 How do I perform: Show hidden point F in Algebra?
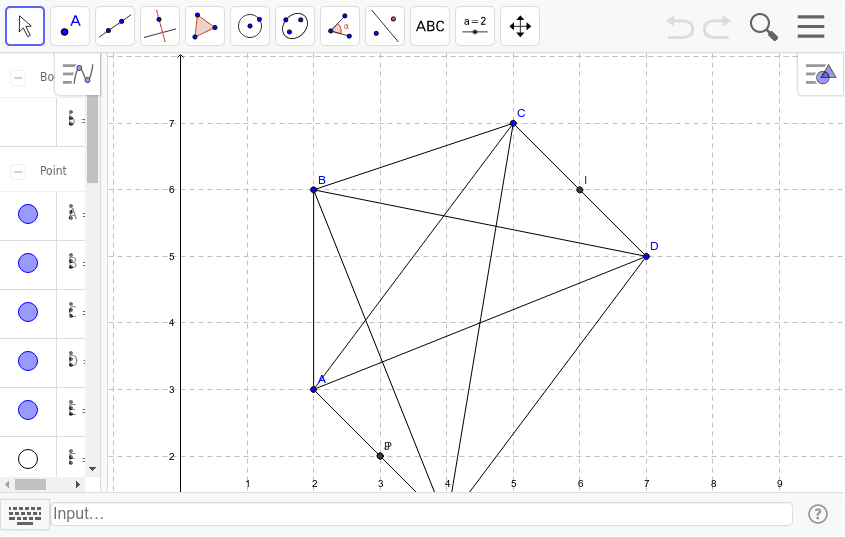click(x=28, y=459)
